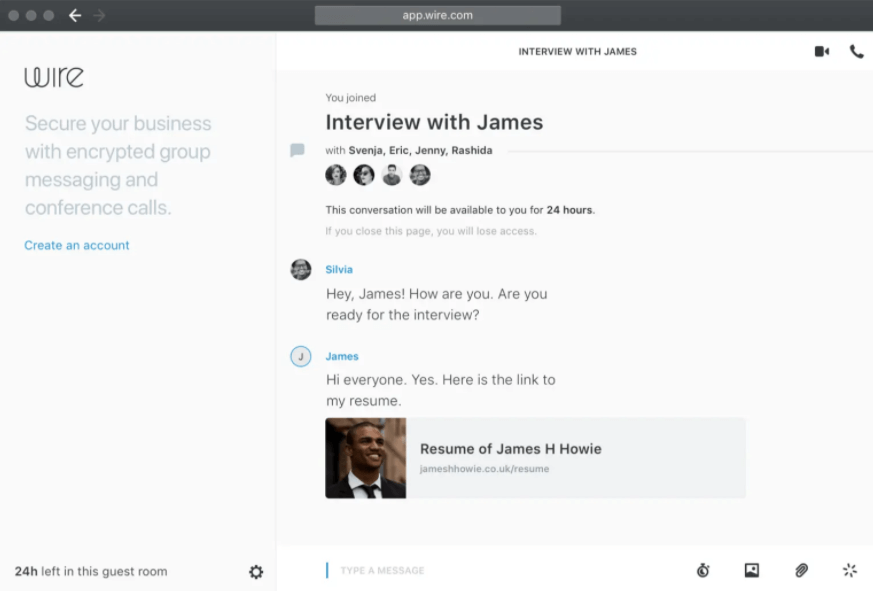Viewport: 873px width, 591px height.
Task: Open the Resume of James H Howie link
Action: tap(510, 449)
